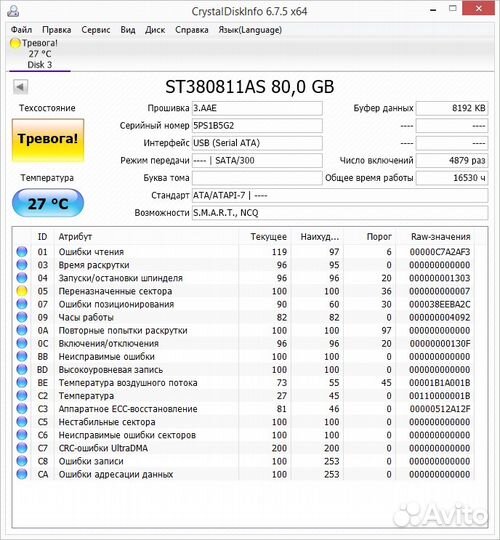Click the Raw-значения column header
500x540 pixels.
point(440,237)
